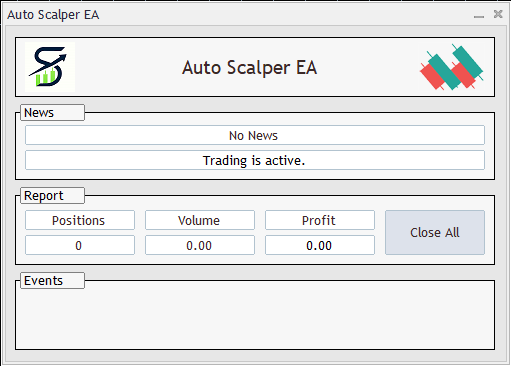Click the Profit header cell
The image size is (511, 366).
click(x=320, y=220)
